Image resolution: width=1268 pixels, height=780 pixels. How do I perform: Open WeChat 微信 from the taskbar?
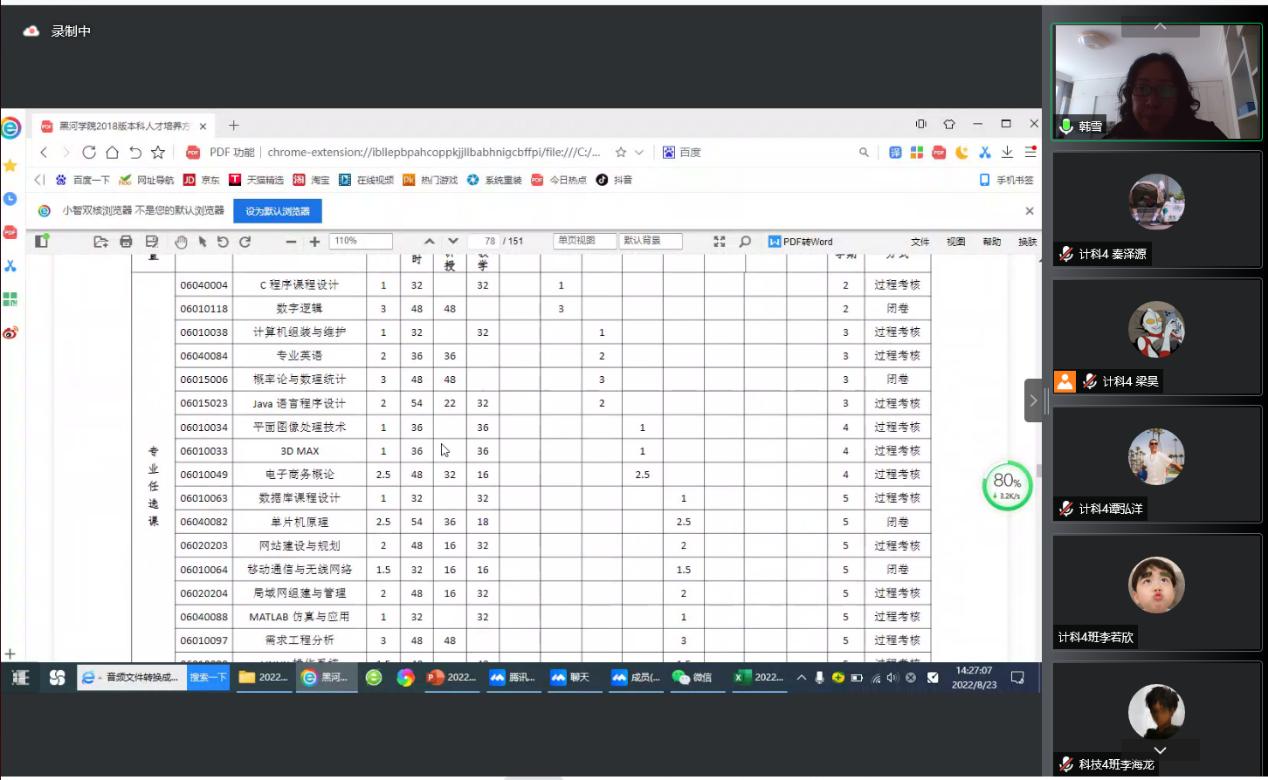tap(692, 677)
